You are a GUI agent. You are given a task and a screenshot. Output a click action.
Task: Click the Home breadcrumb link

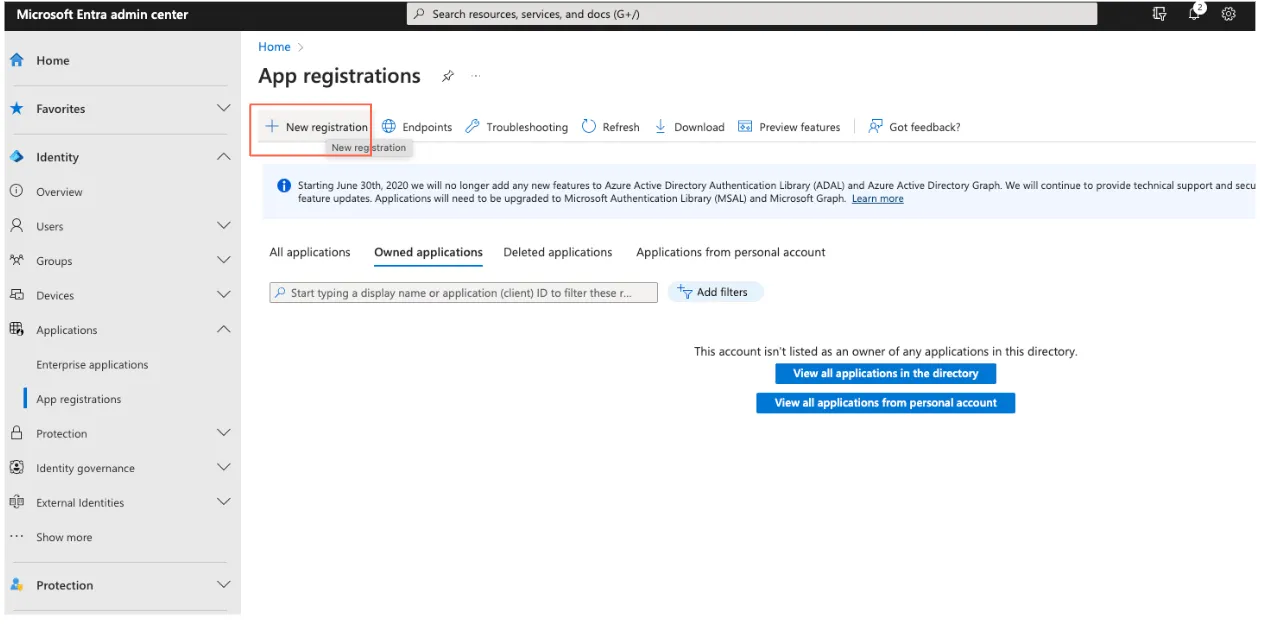point(274,47)
